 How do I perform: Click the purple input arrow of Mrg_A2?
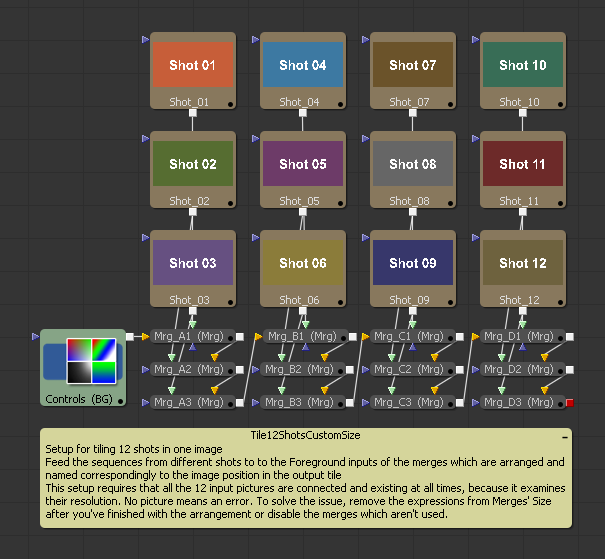[145, 370]
